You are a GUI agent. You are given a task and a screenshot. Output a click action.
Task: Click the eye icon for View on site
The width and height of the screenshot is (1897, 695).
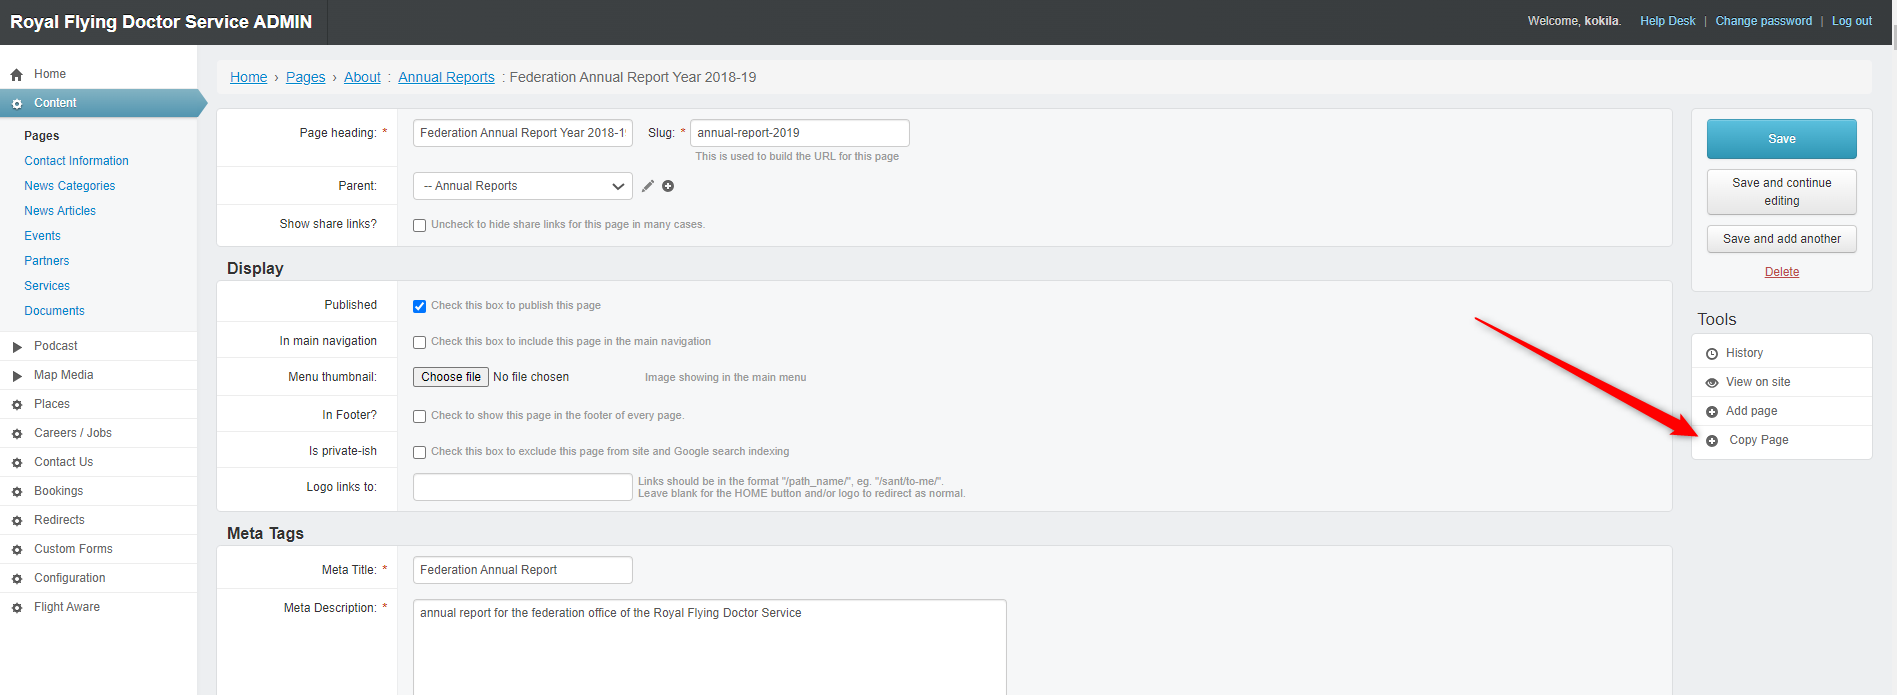(1712, 382)
